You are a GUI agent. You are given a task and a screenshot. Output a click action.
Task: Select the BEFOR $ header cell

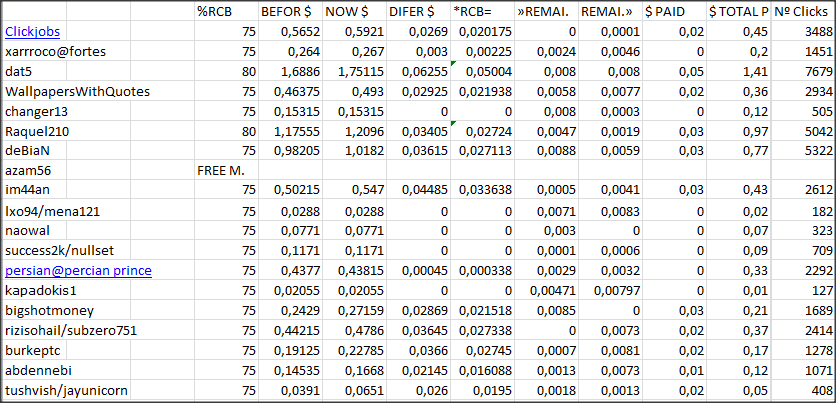pyautogui.click(x=290, y=12)
